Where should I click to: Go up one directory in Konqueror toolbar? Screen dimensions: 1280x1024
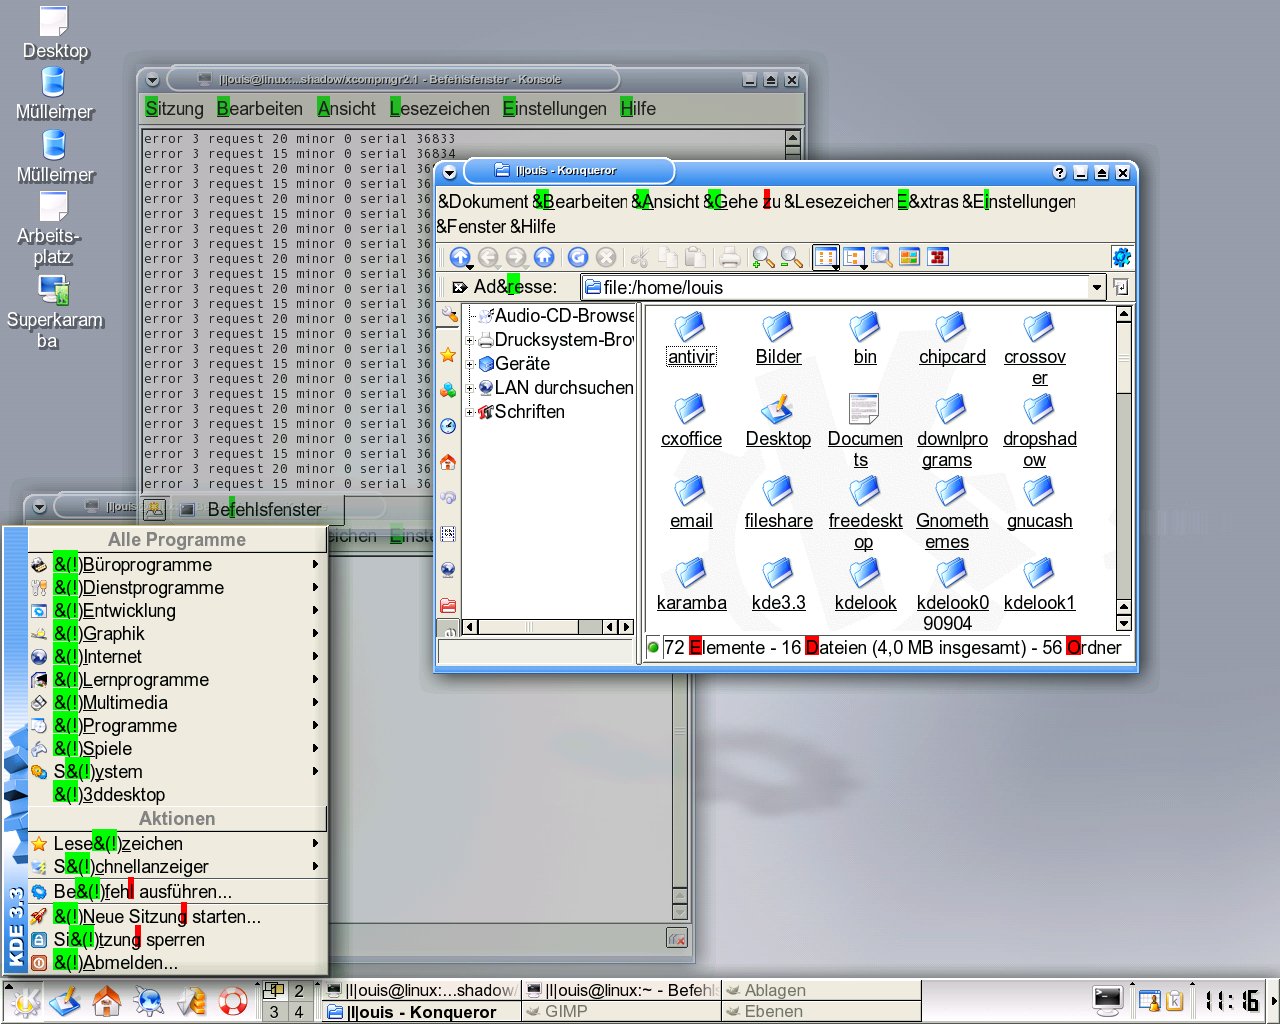[460, 258]
